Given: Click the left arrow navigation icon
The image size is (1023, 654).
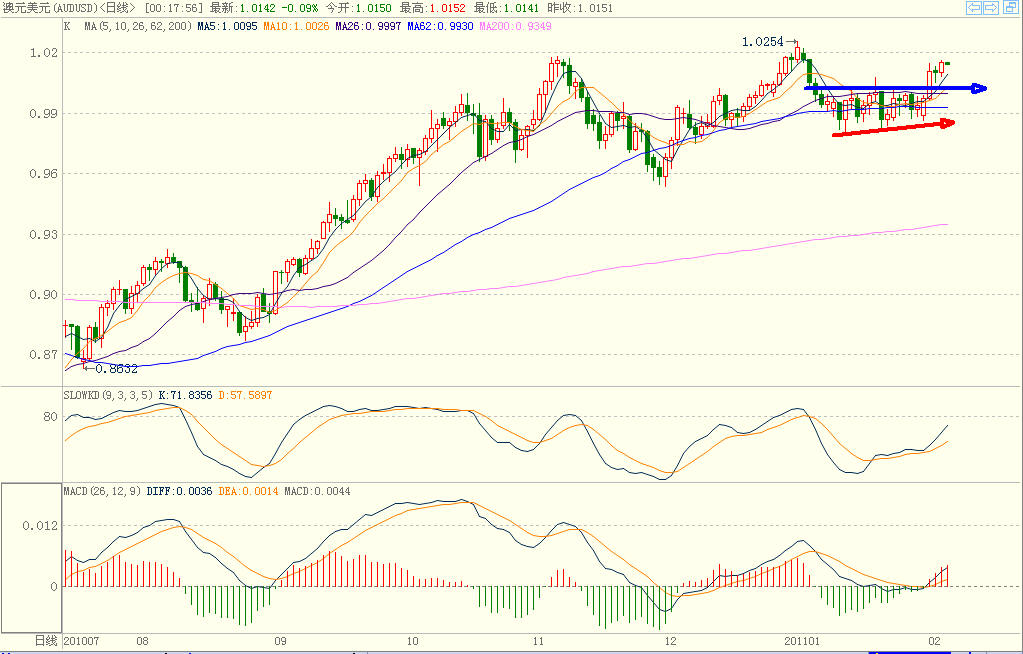Looking at the screenshot, I should (973, 8).
